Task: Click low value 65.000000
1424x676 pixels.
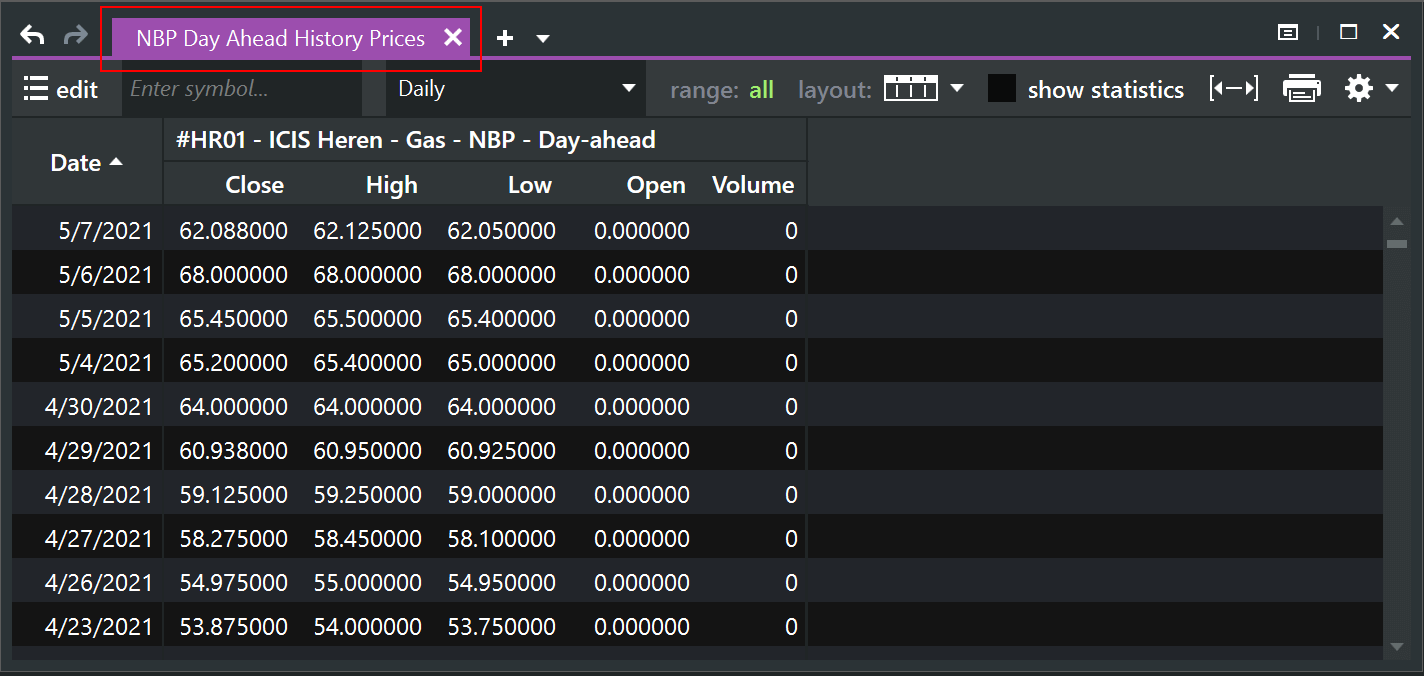Action: coord(501,363)
